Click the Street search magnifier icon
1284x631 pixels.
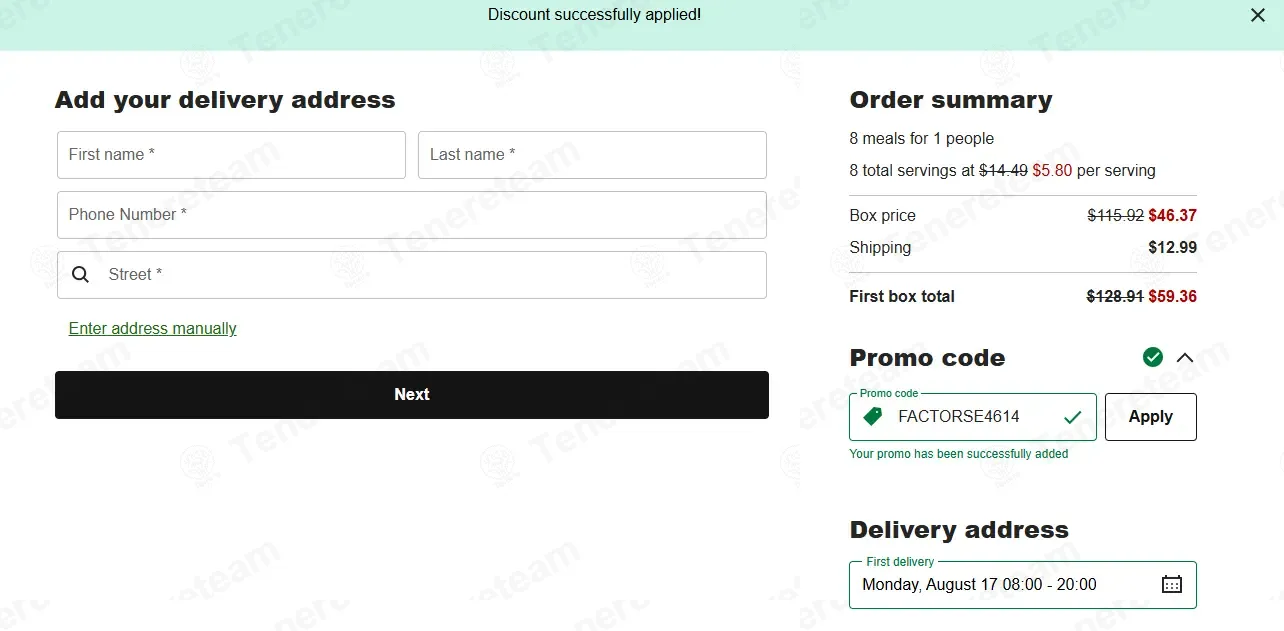[x=81, y=275]
